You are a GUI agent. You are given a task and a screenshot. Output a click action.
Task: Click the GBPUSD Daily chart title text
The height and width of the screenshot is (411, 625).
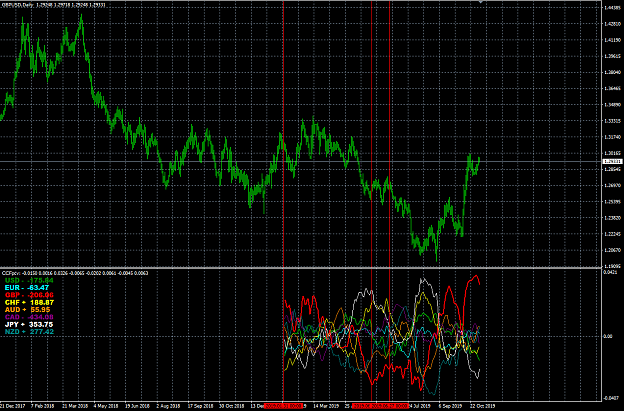(x=54, y=5)
